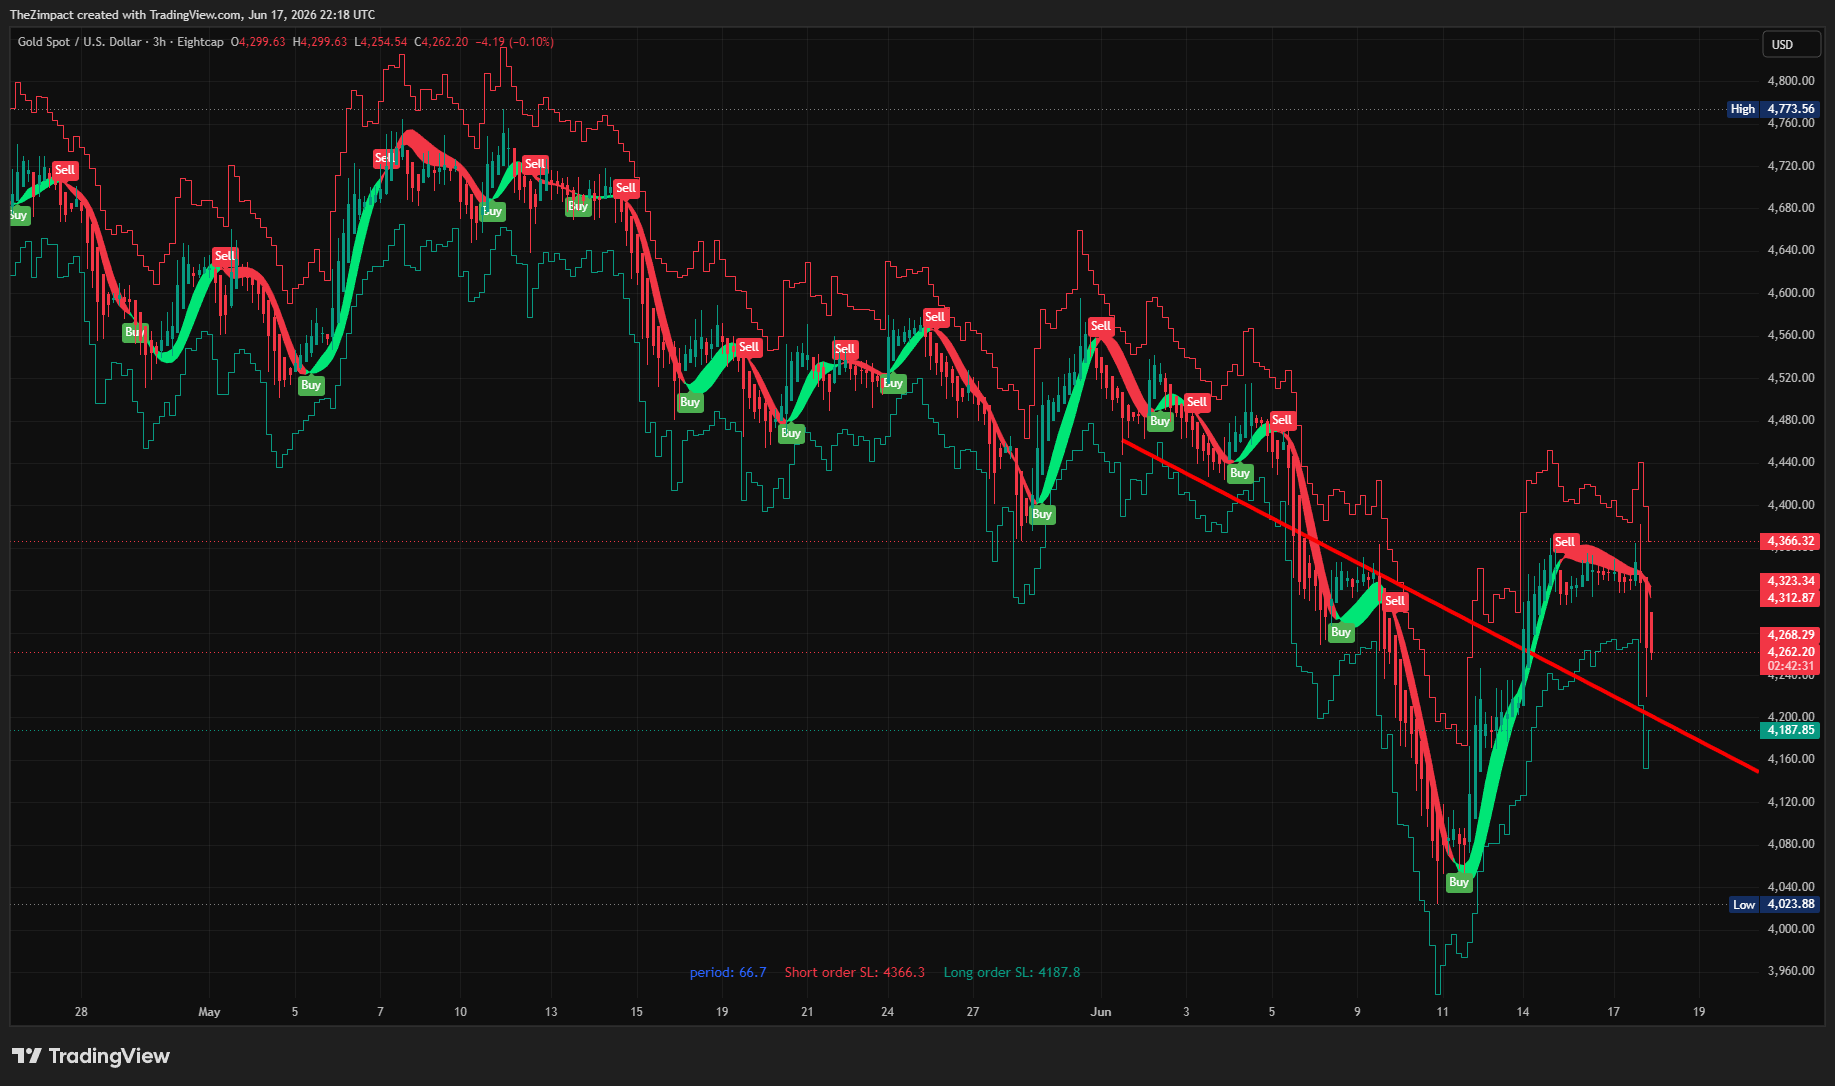Image resolution: width=1835 pixels, height=1086 pixels.
Task: Click the 13 date label on time axis
Action: pyautogui.click(x=551, y=1012)
